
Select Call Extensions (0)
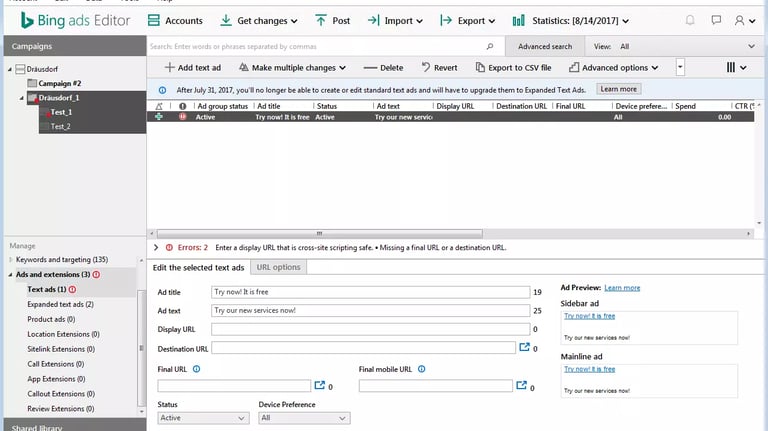55,364
